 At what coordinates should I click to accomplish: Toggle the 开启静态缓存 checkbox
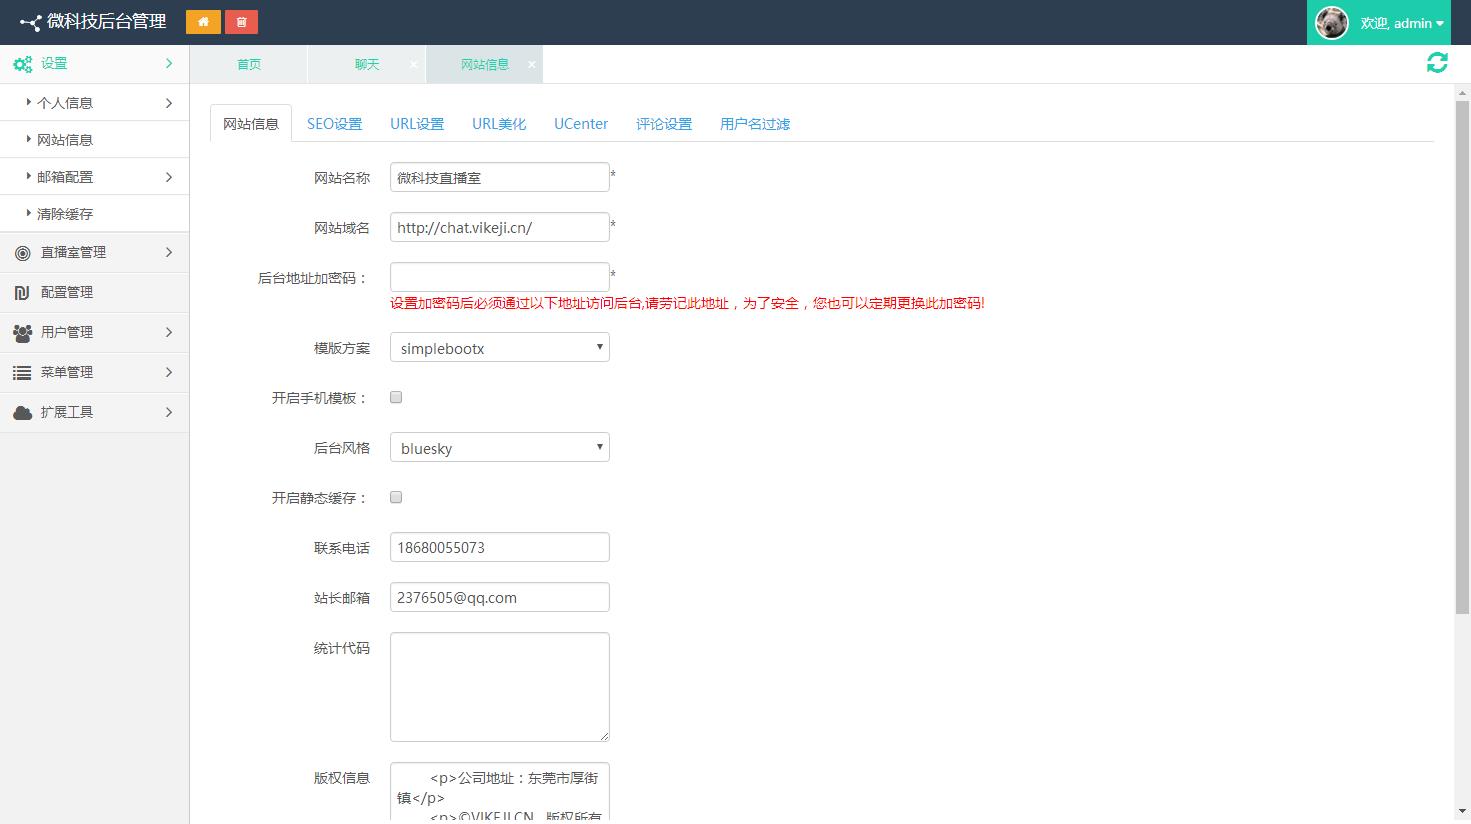click(x=396, y=497)
